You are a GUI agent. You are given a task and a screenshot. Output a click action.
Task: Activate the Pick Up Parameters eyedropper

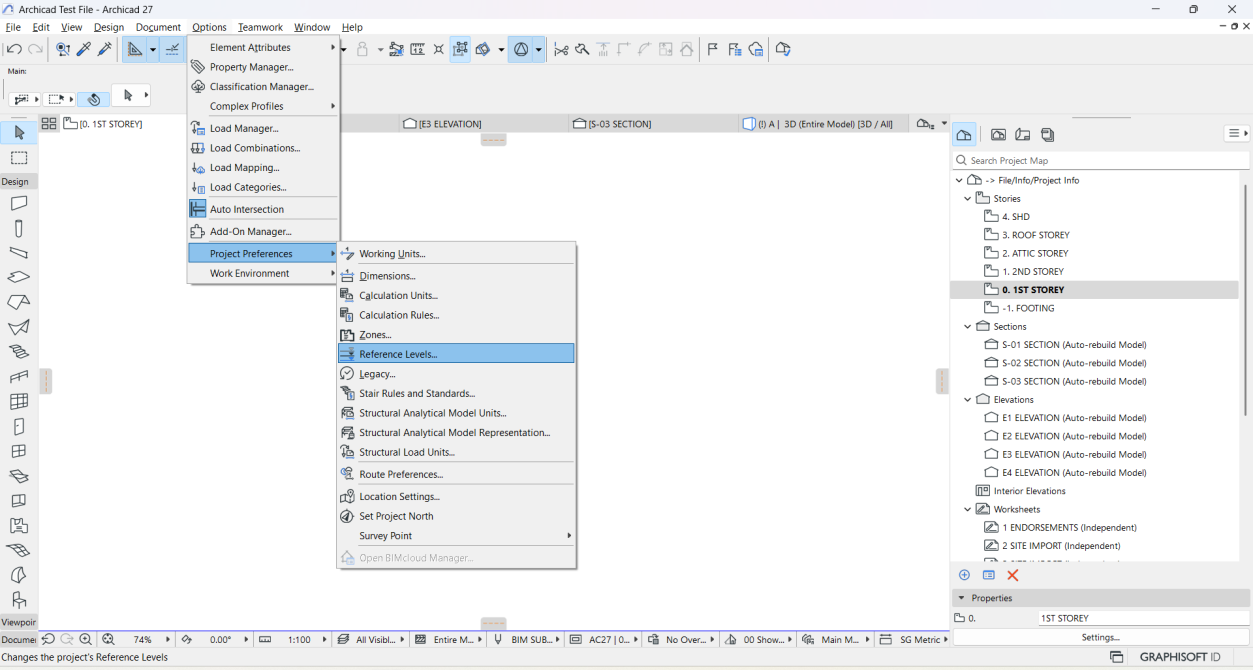[x=84, y=49]
